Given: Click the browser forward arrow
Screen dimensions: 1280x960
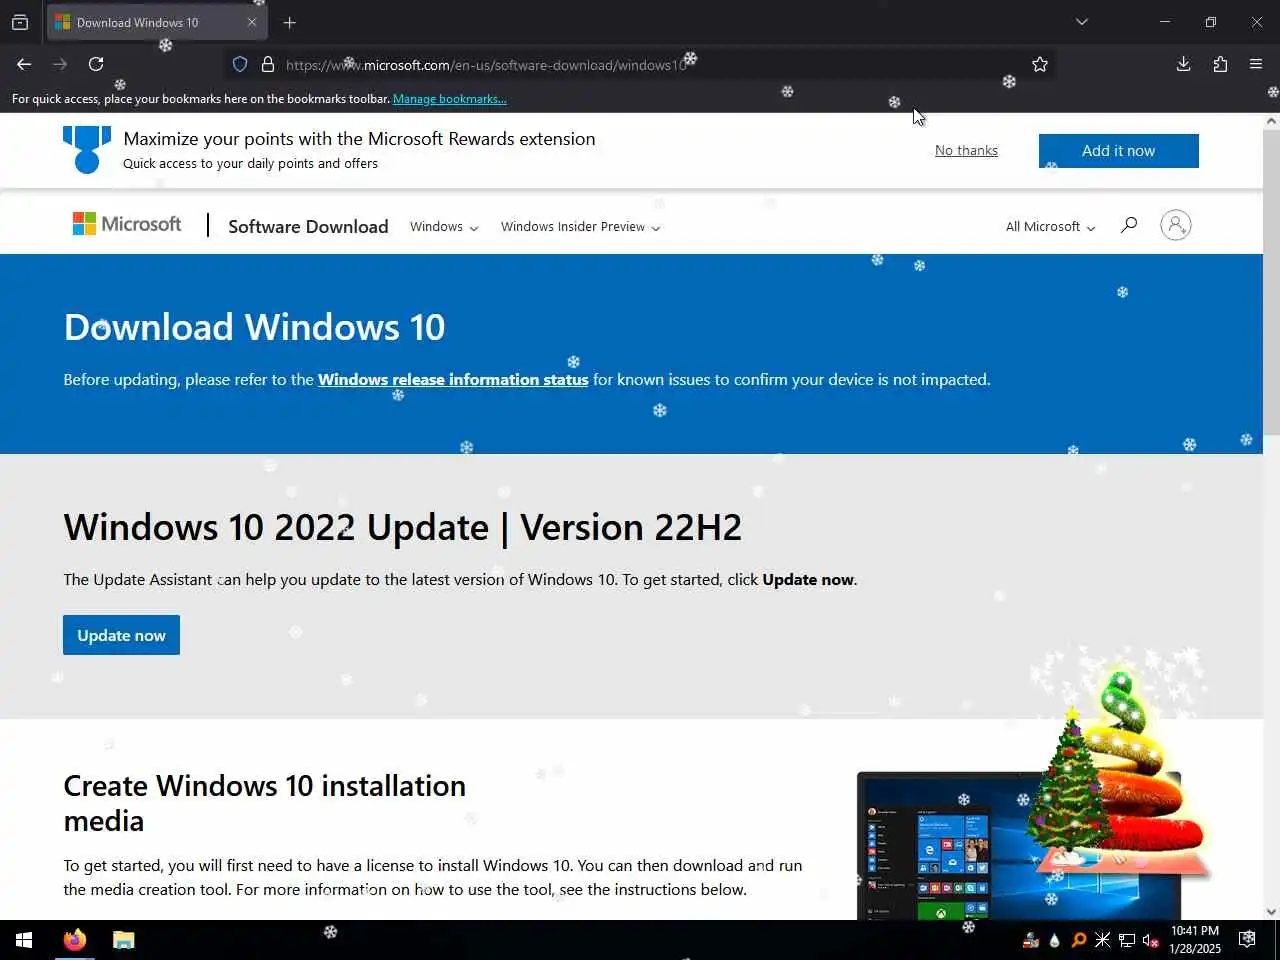Looking at the screenshot, I should (60, 64).
